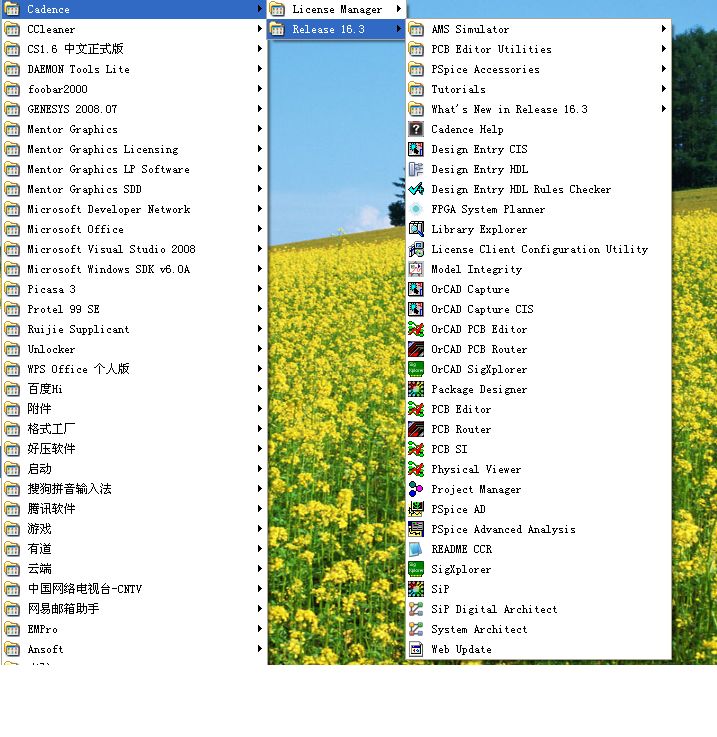This screenshot has width=717, height=737.
Task: Open the Release 16.3 submenu
Action: click(x=336, y=29)
